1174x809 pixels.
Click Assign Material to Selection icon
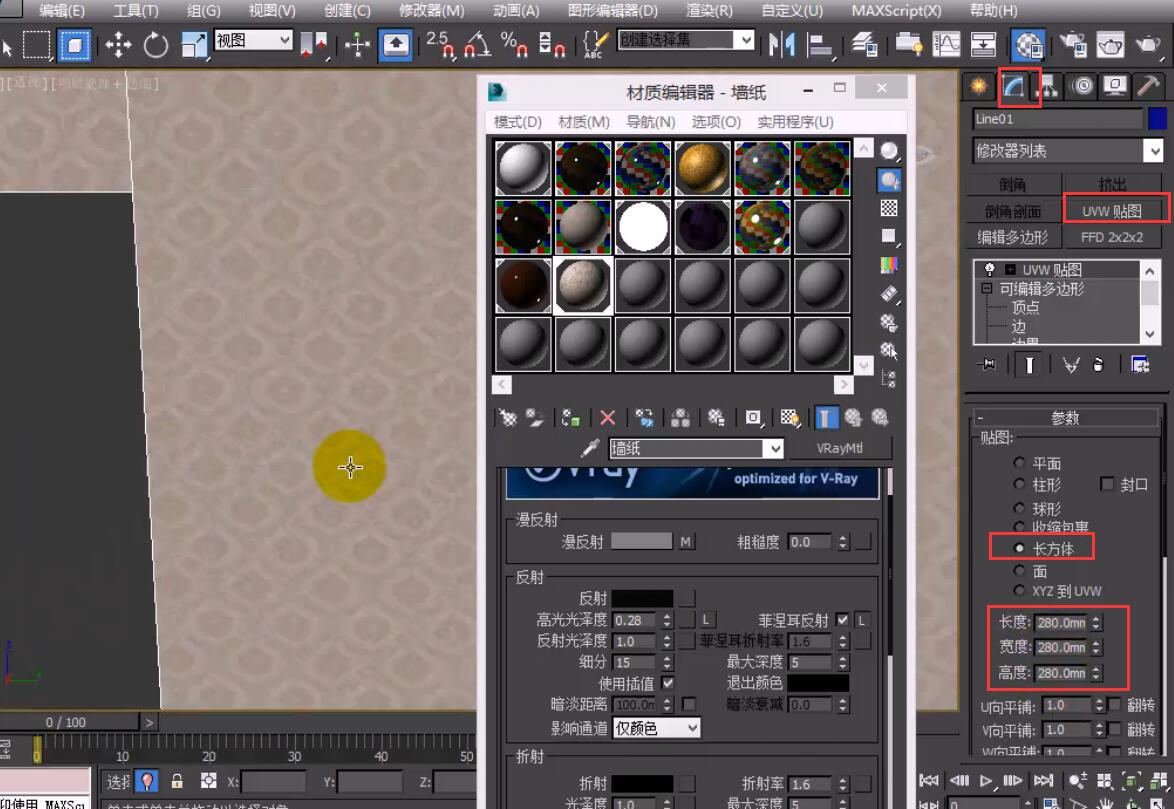tap(571, 418)
